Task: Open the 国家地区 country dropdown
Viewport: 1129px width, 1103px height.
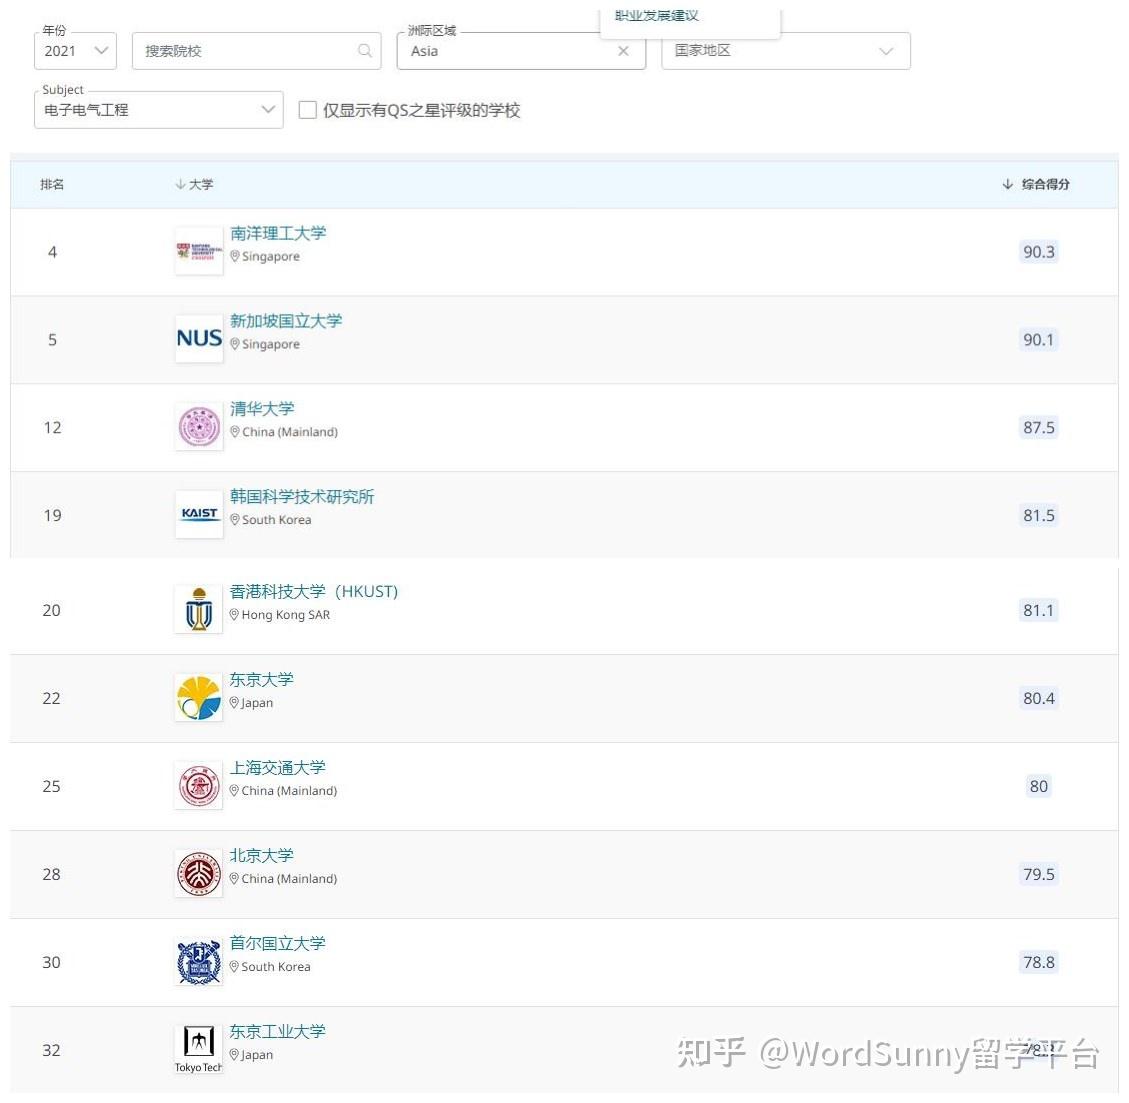Action: point(786,51)
